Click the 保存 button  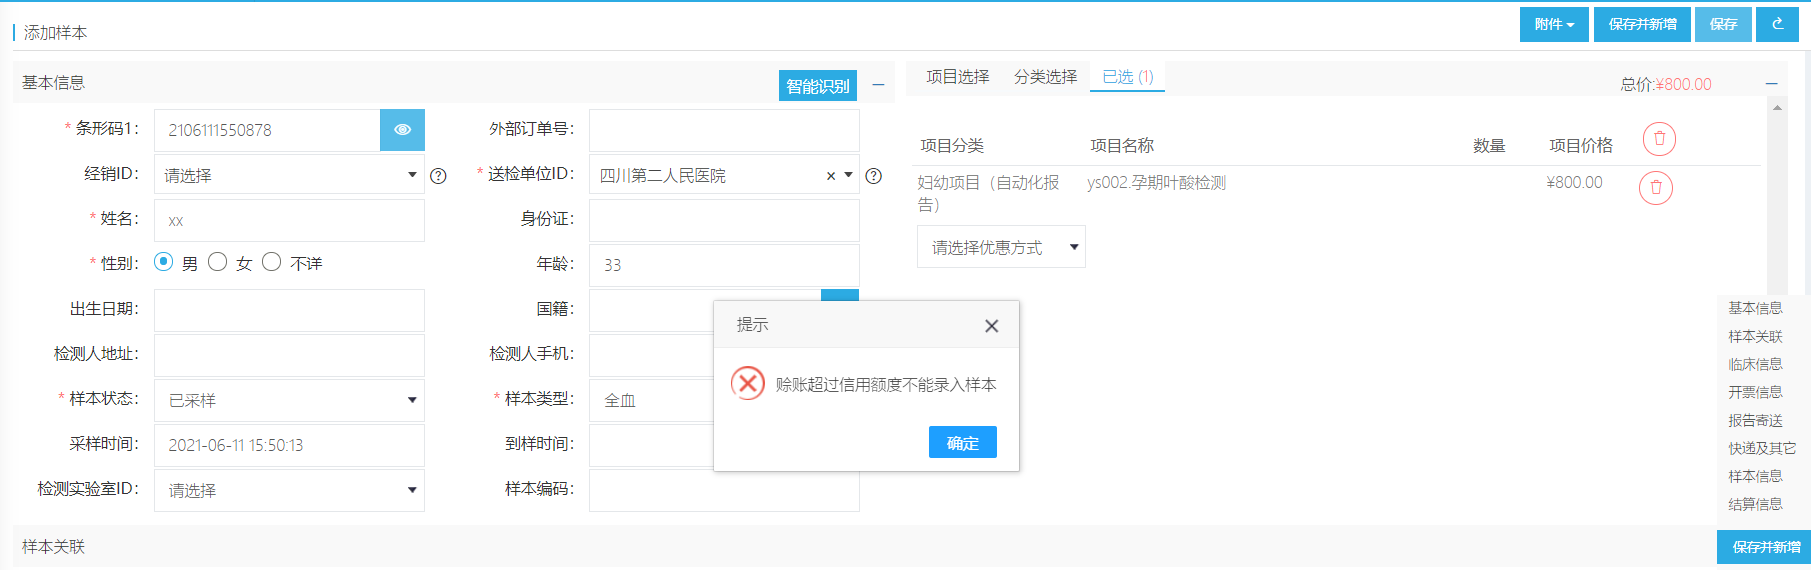pos(1723,24)
